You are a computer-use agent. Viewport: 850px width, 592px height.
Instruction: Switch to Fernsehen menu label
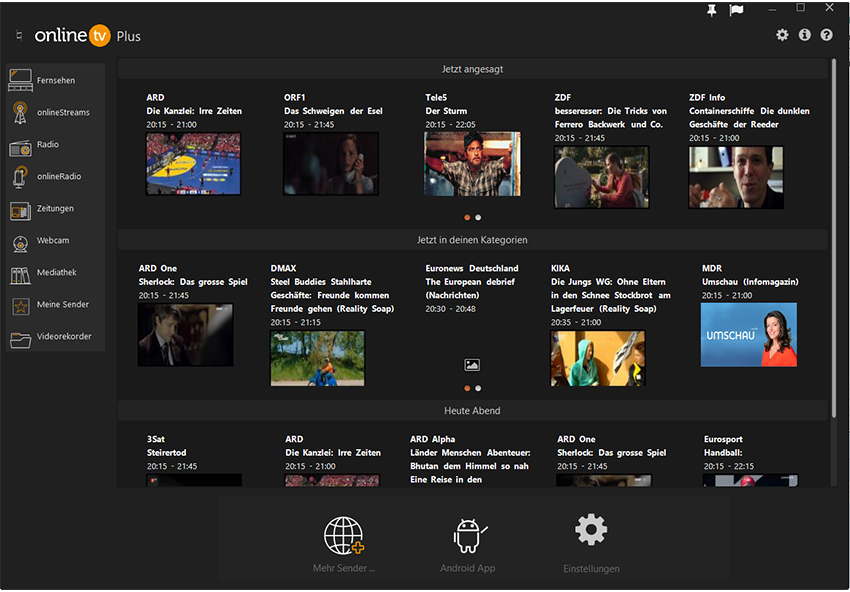(56, 80)
